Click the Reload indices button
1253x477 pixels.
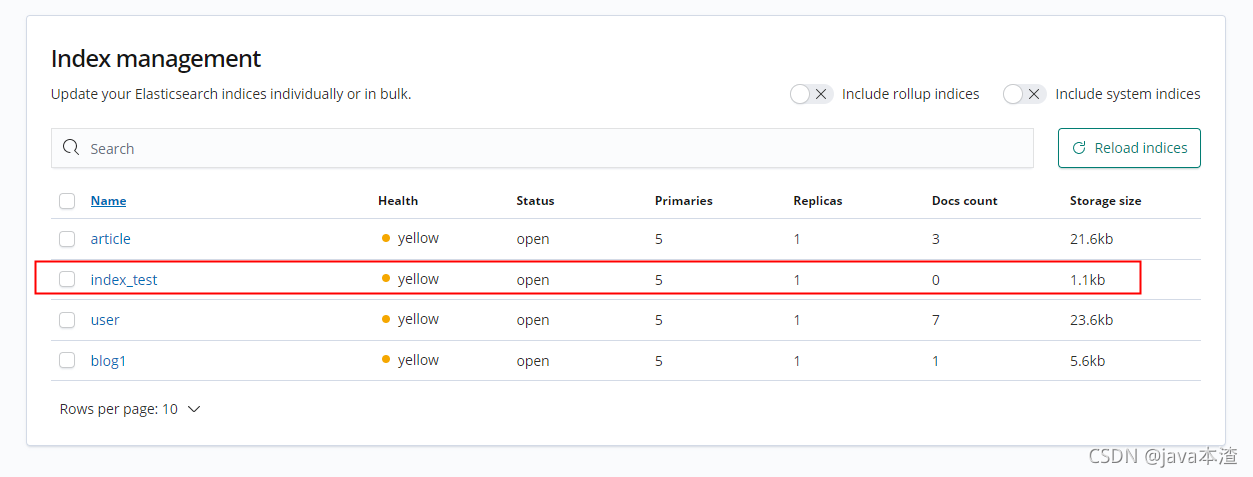tap(1129, 148)
